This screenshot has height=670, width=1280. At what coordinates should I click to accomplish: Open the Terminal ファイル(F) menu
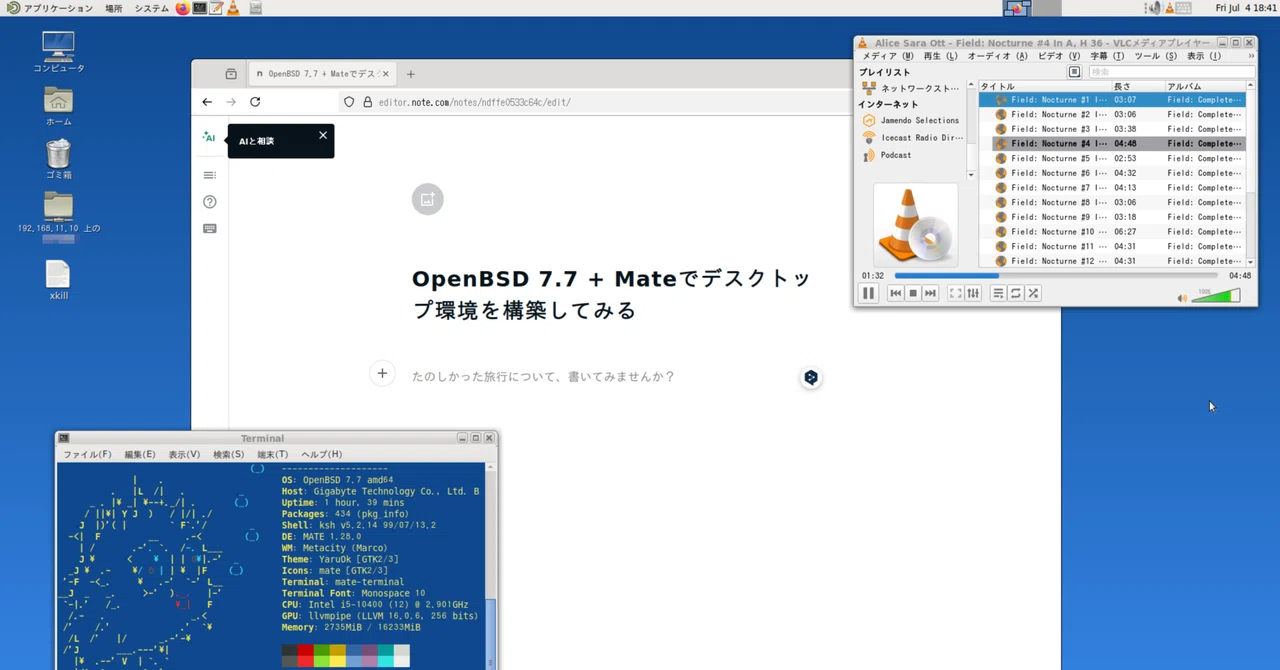(x=87, y=454)
